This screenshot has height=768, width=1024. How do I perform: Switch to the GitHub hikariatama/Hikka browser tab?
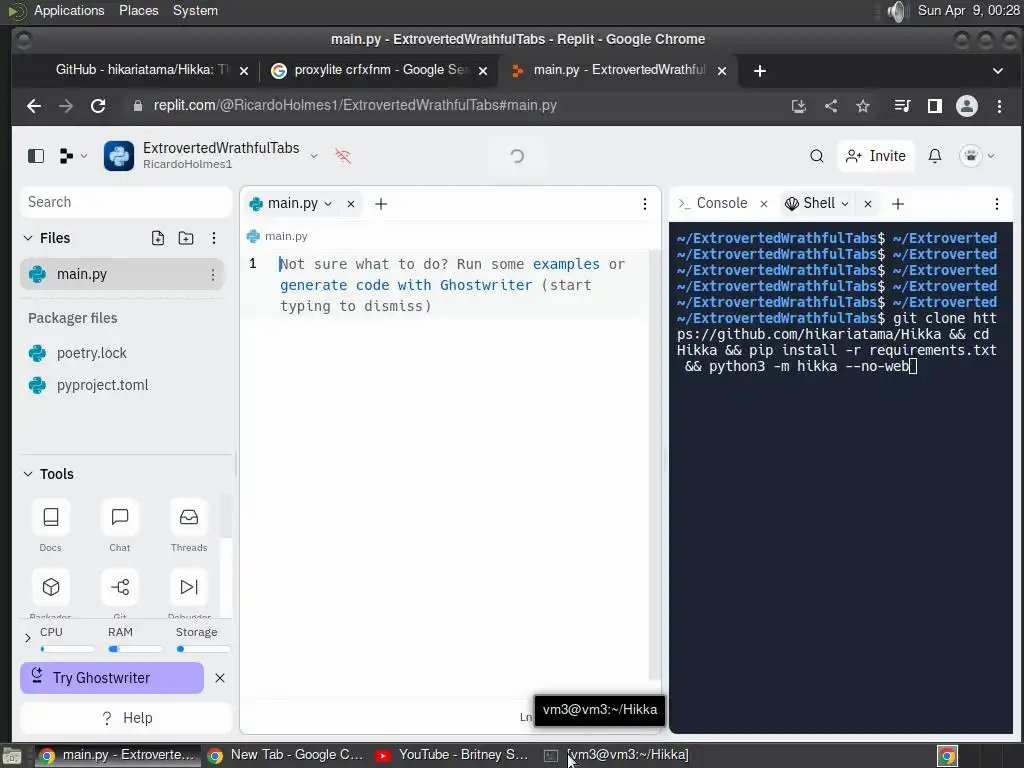coord(142,70)
